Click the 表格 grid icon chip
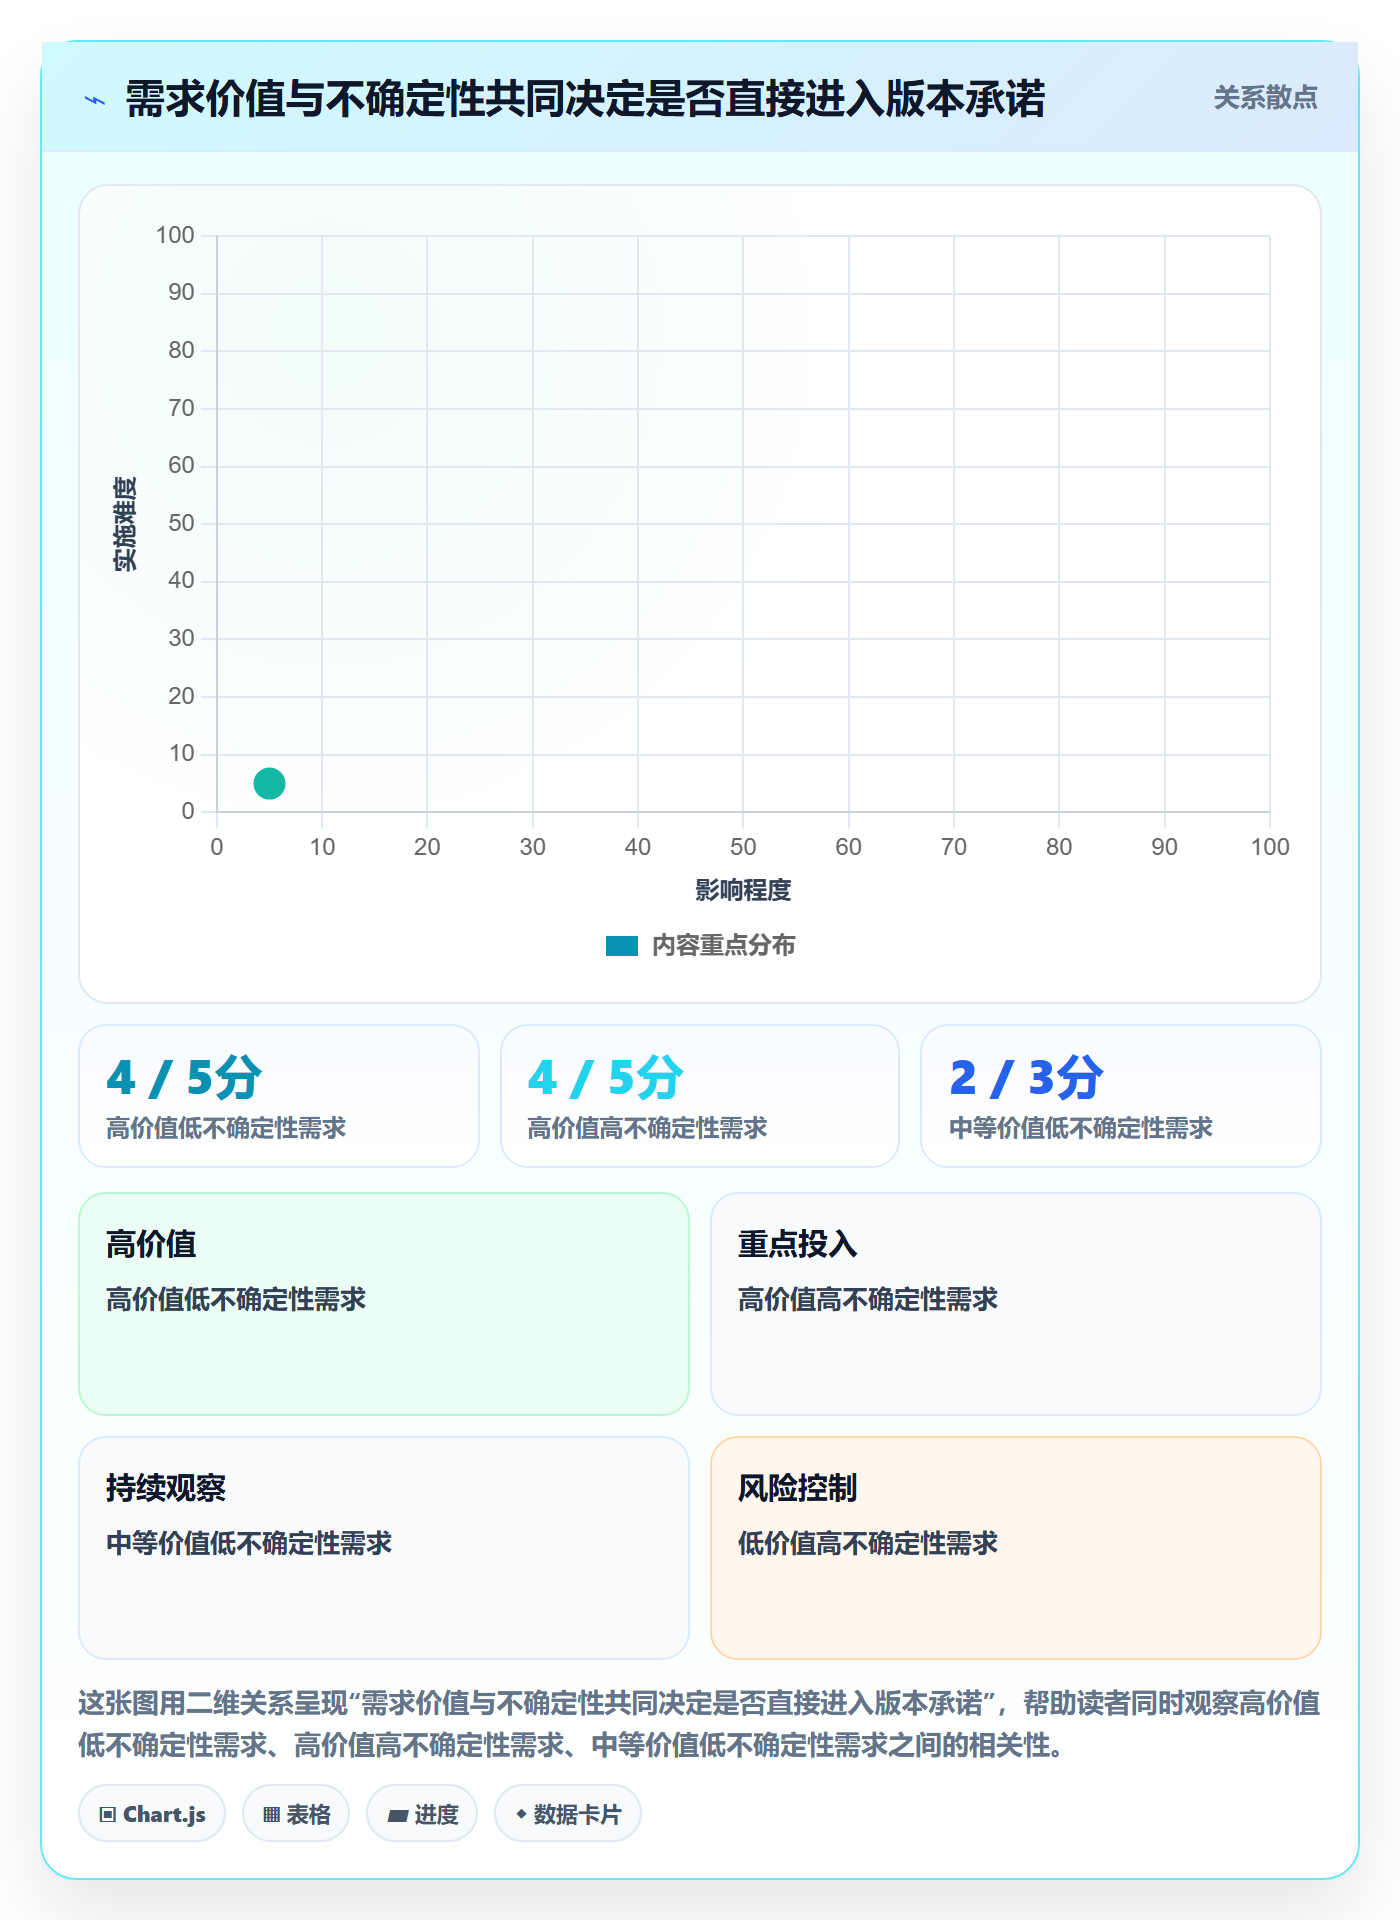This screenshot has height=1920, width=1400. pos(296,1814)
